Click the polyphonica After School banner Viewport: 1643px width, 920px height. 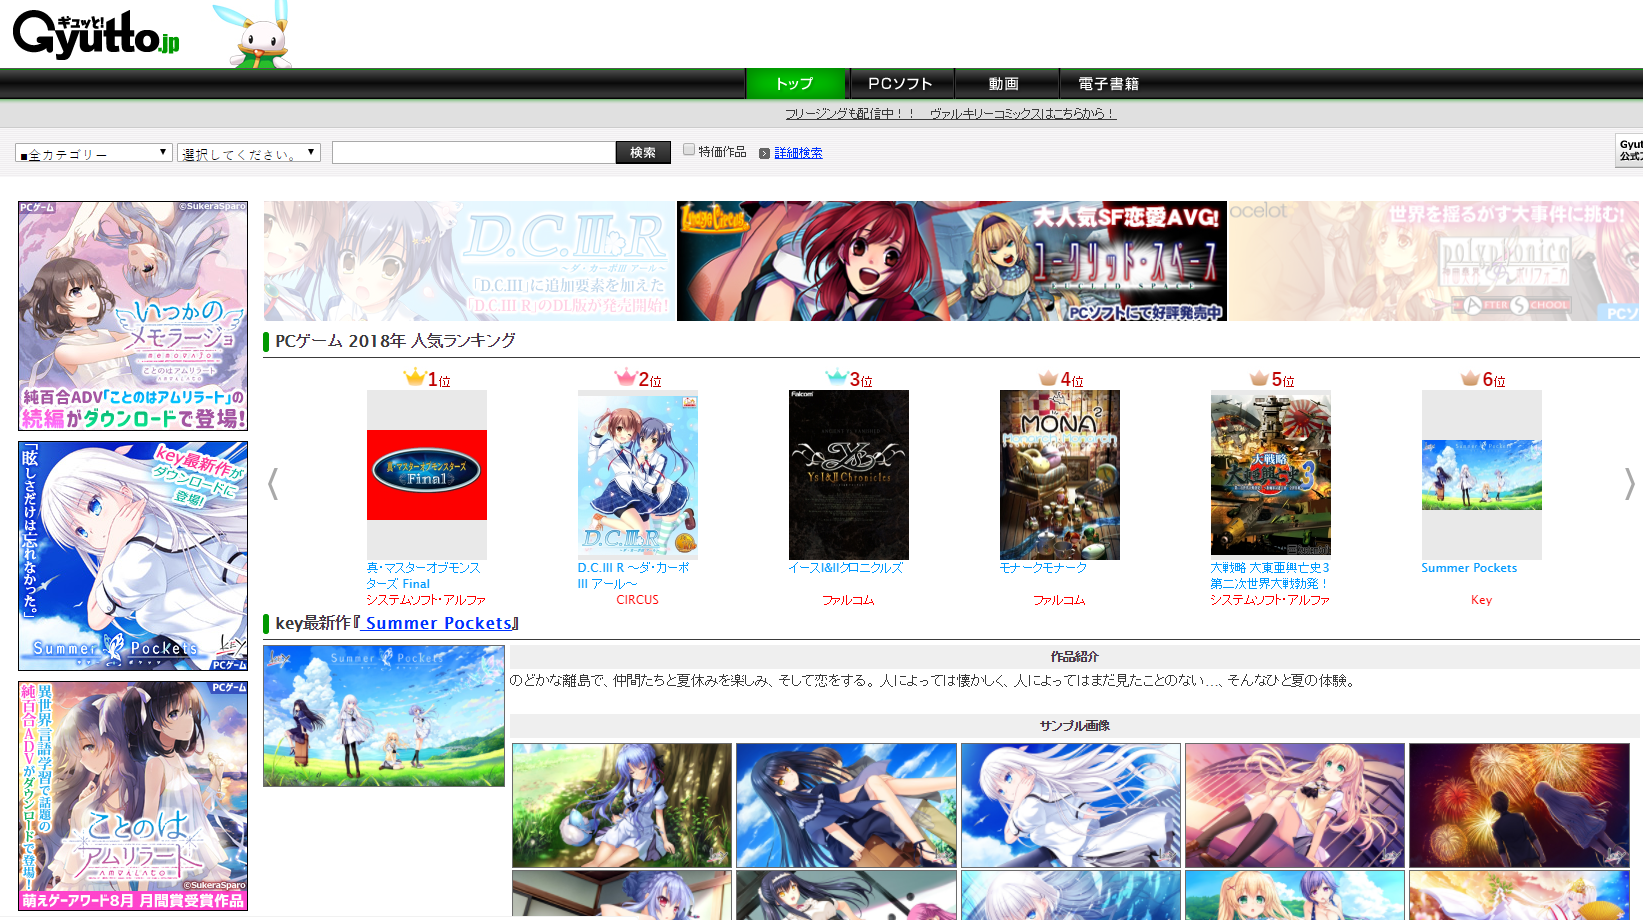click(x=1434, y=261)
